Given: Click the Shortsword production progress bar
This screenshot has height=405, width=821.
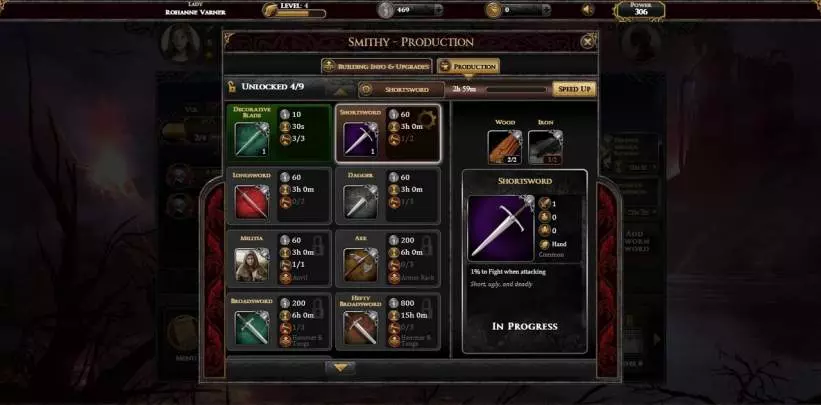Looking at the screenshot, I should coord(516,90).
